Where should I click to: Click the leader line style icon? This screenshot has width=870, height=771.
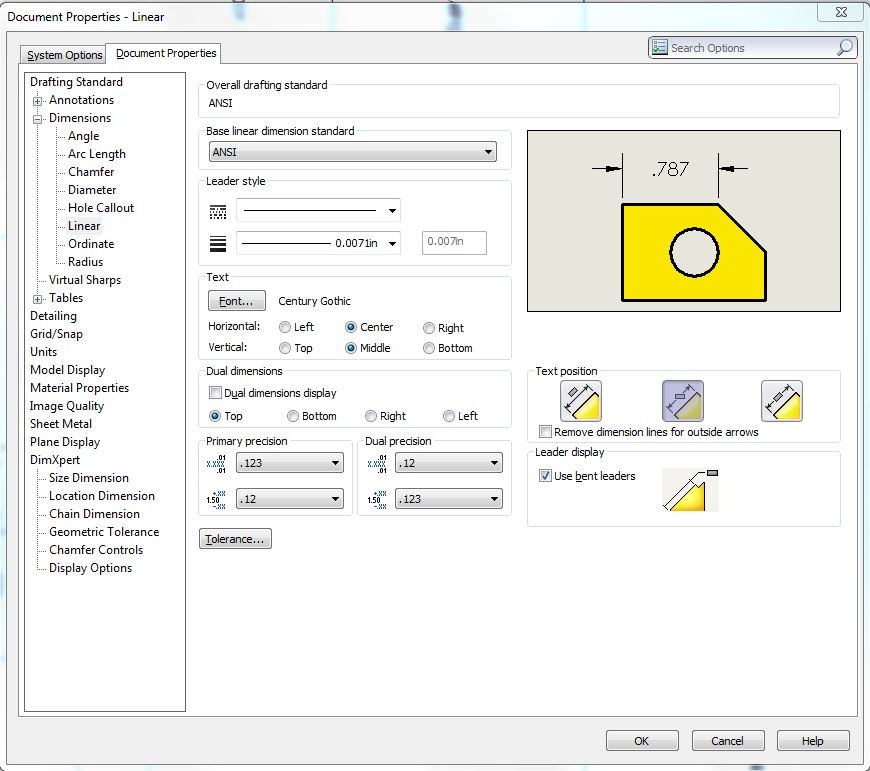click(218, 211)
